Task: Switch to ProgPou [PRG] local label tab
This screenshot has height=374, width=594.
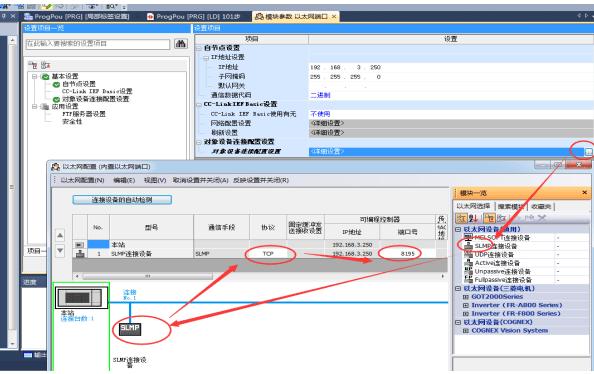Action: (77, 16)
